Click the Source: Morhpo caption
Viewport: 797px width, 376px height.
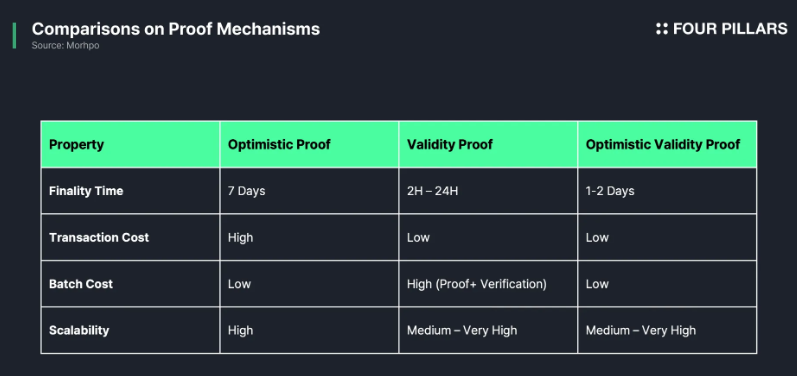point(65,46)
